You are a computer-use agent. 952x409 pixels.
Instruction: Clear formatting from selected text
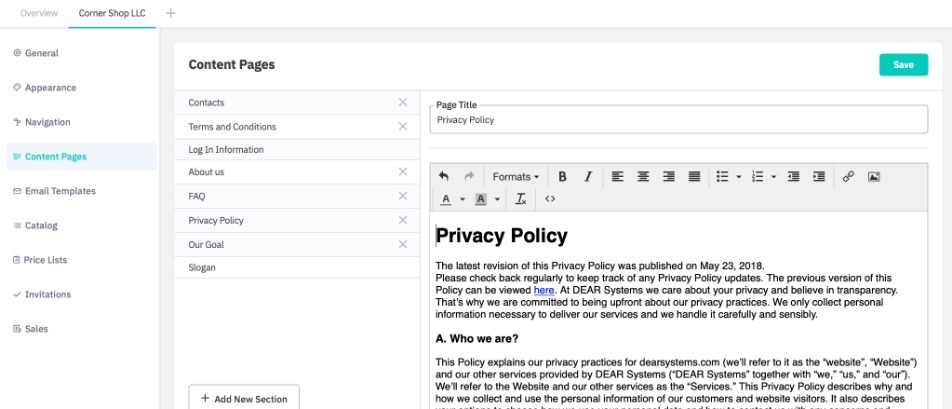tap(521, 199)
